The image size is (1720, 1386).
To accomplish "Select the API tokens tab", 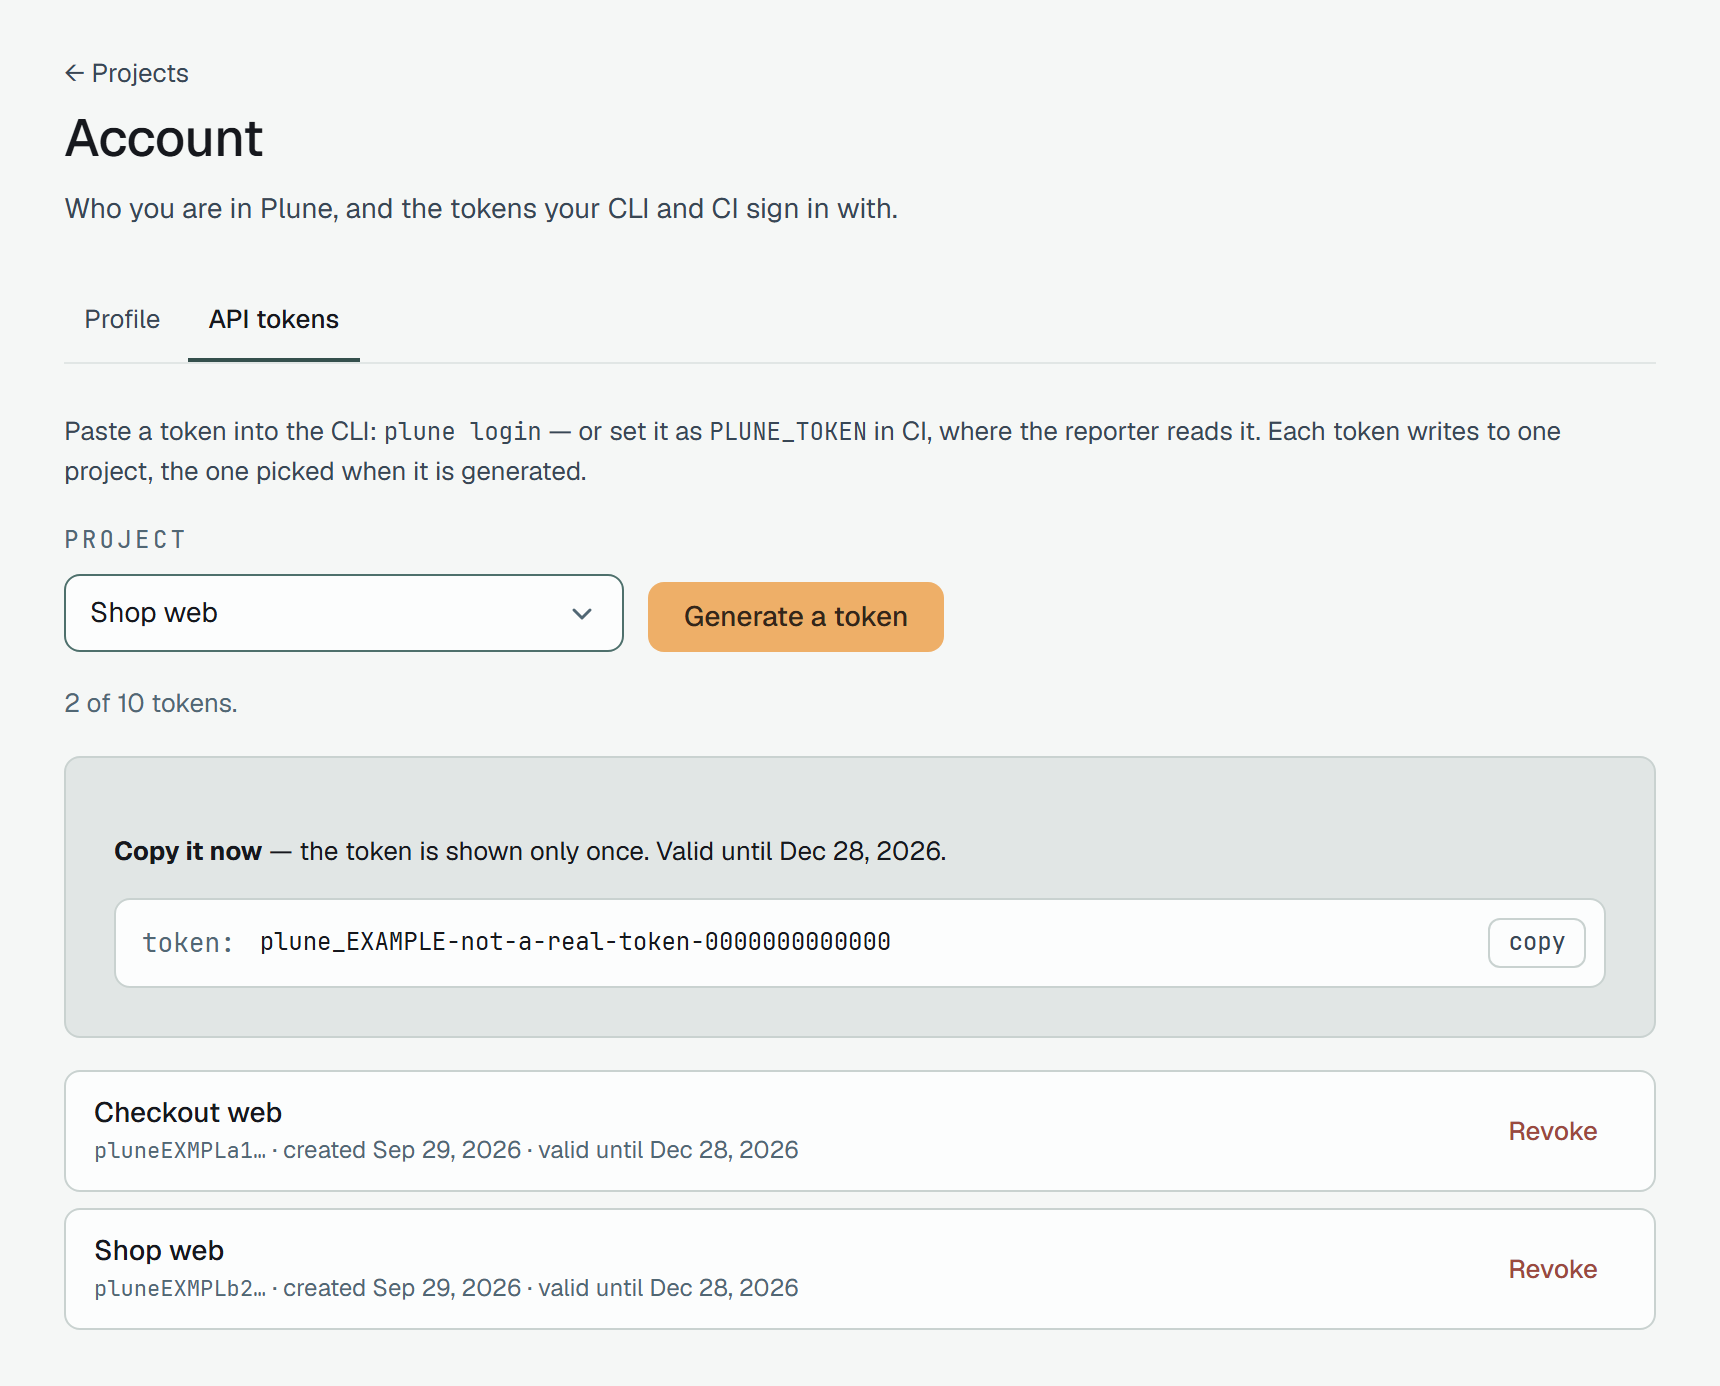I will (x=274, y=319).
